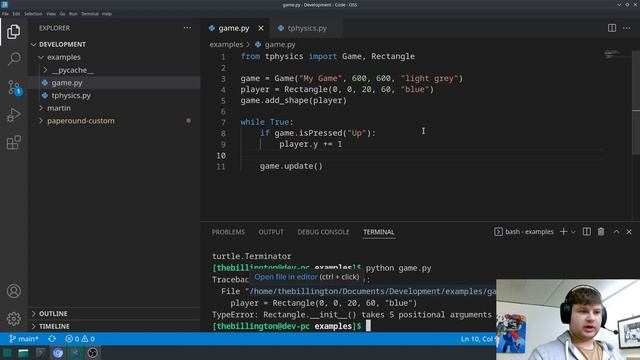Open the View menu
This screenshot has width=640, height=360.
[51, 13]
